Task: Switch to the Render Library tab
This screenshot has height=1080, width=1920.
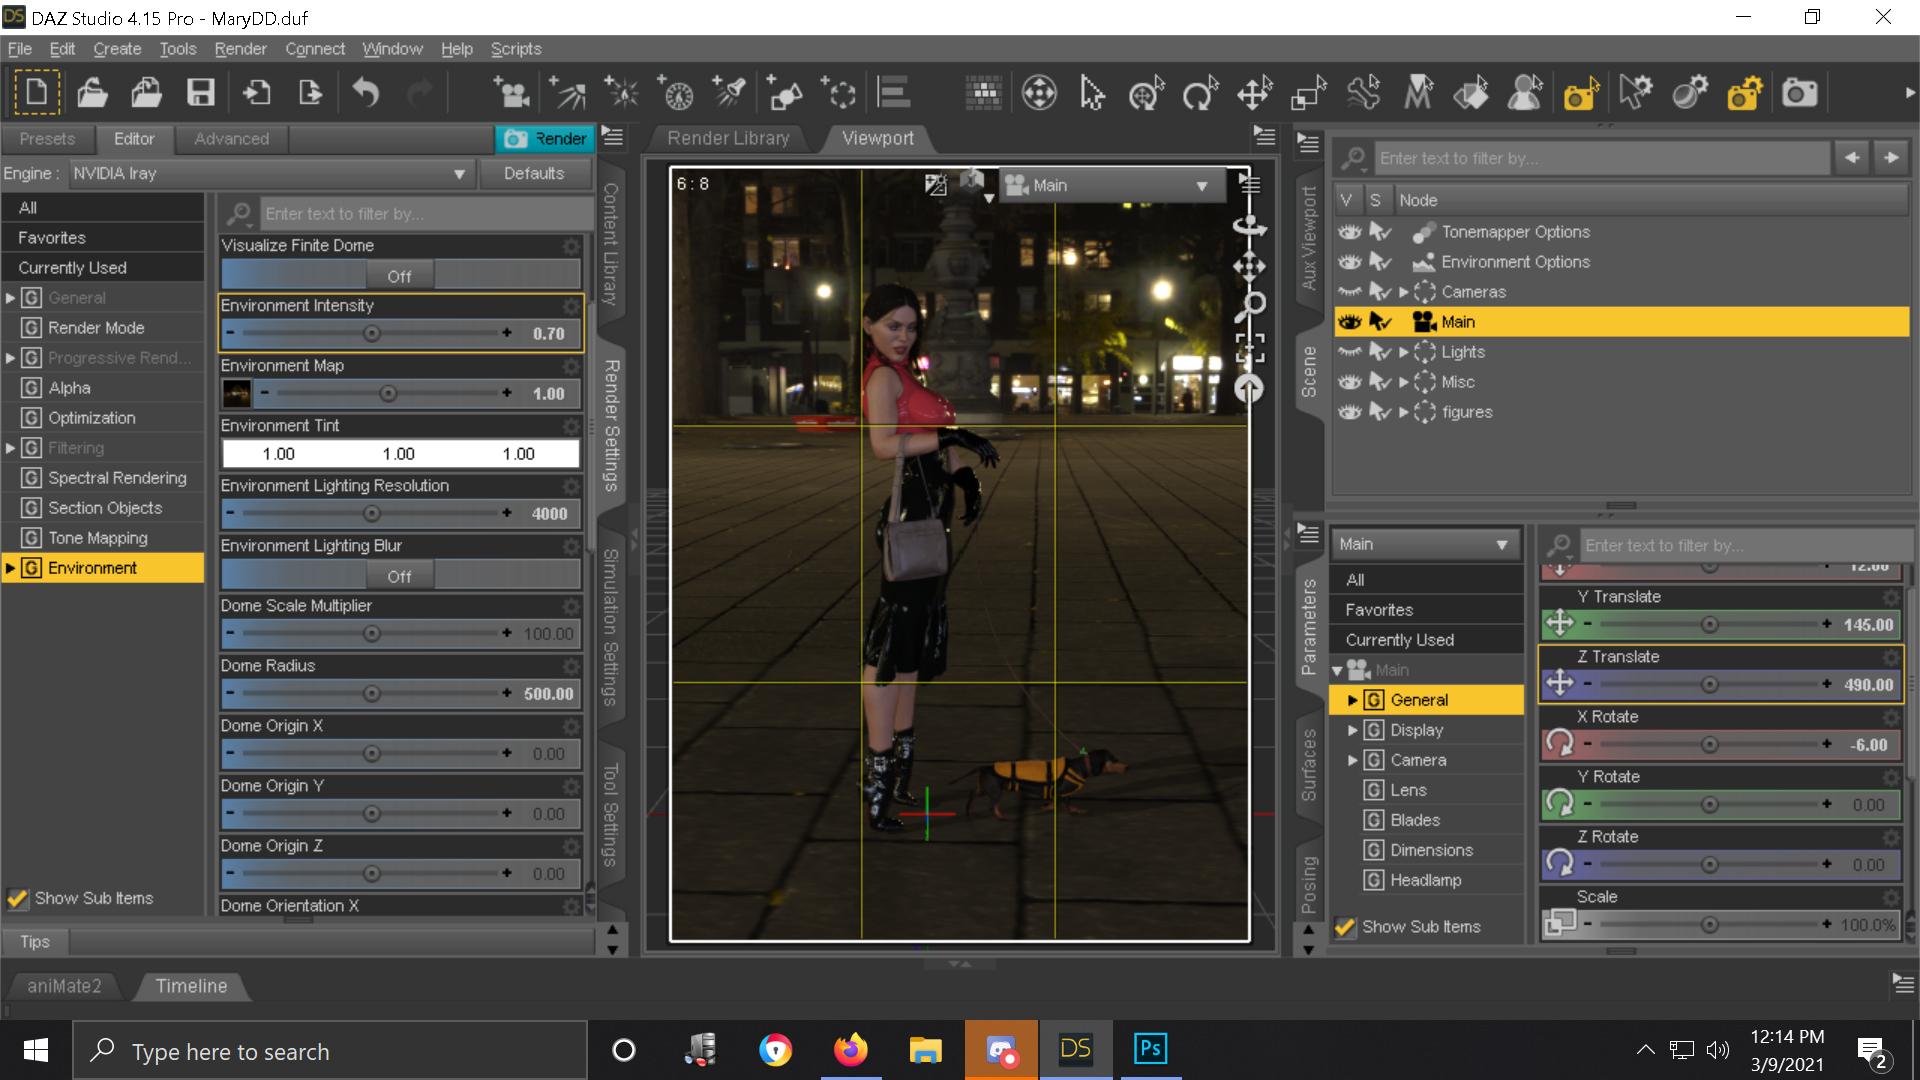Action: (728, 138)
